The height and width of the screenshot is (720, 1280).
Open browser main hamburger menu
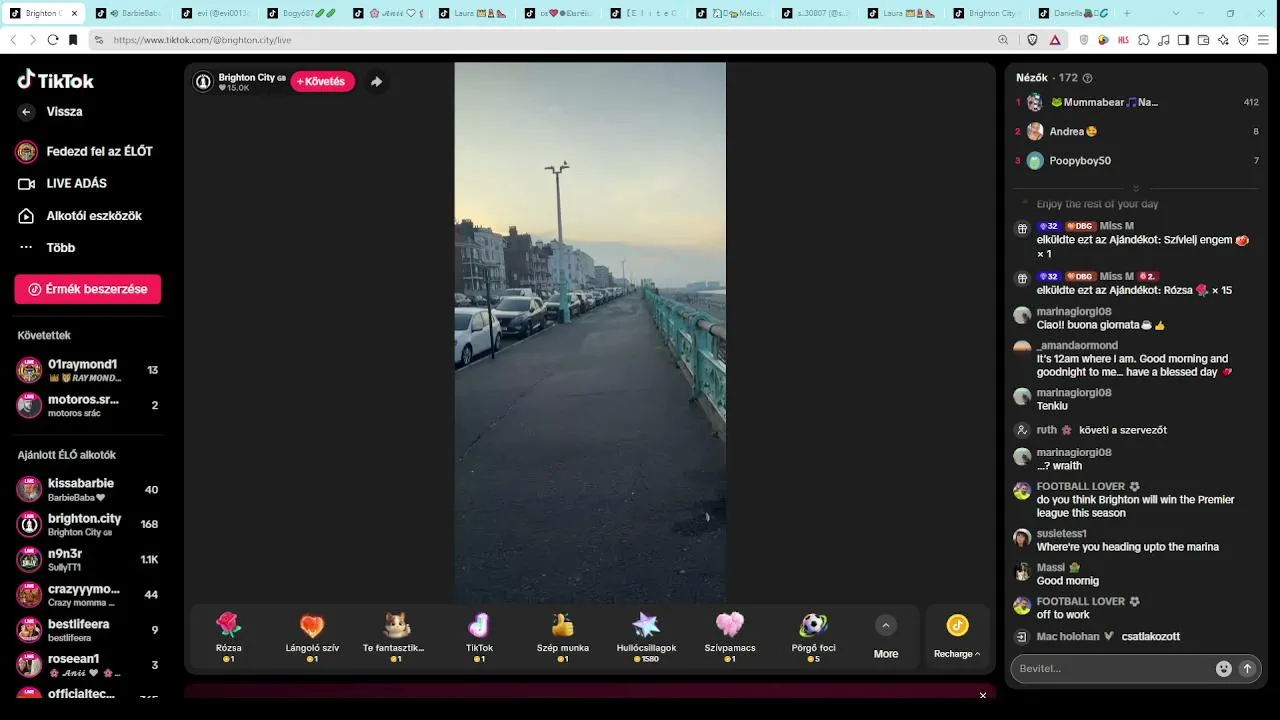1264,40
